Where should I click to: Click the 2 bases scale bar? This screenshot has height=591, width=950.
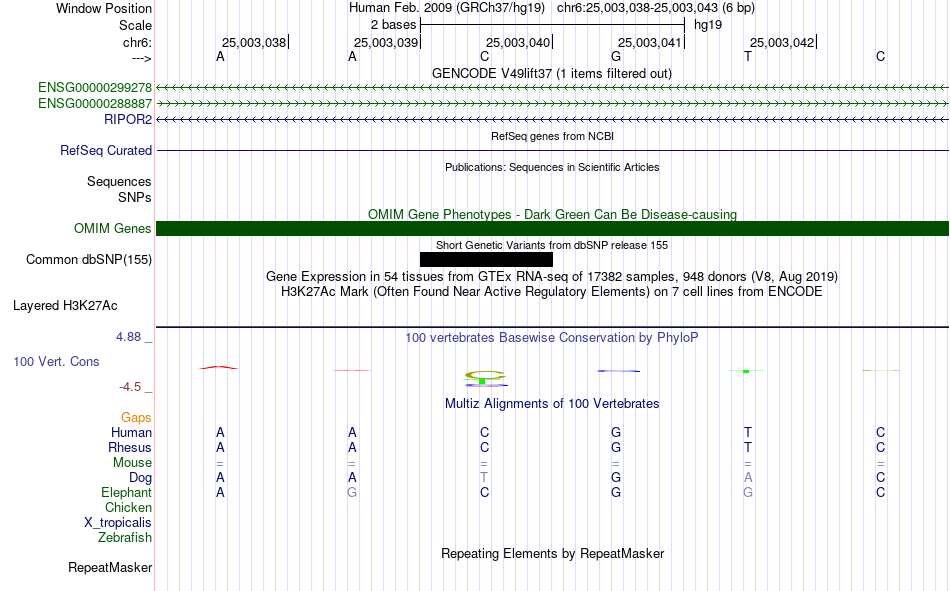552,25
